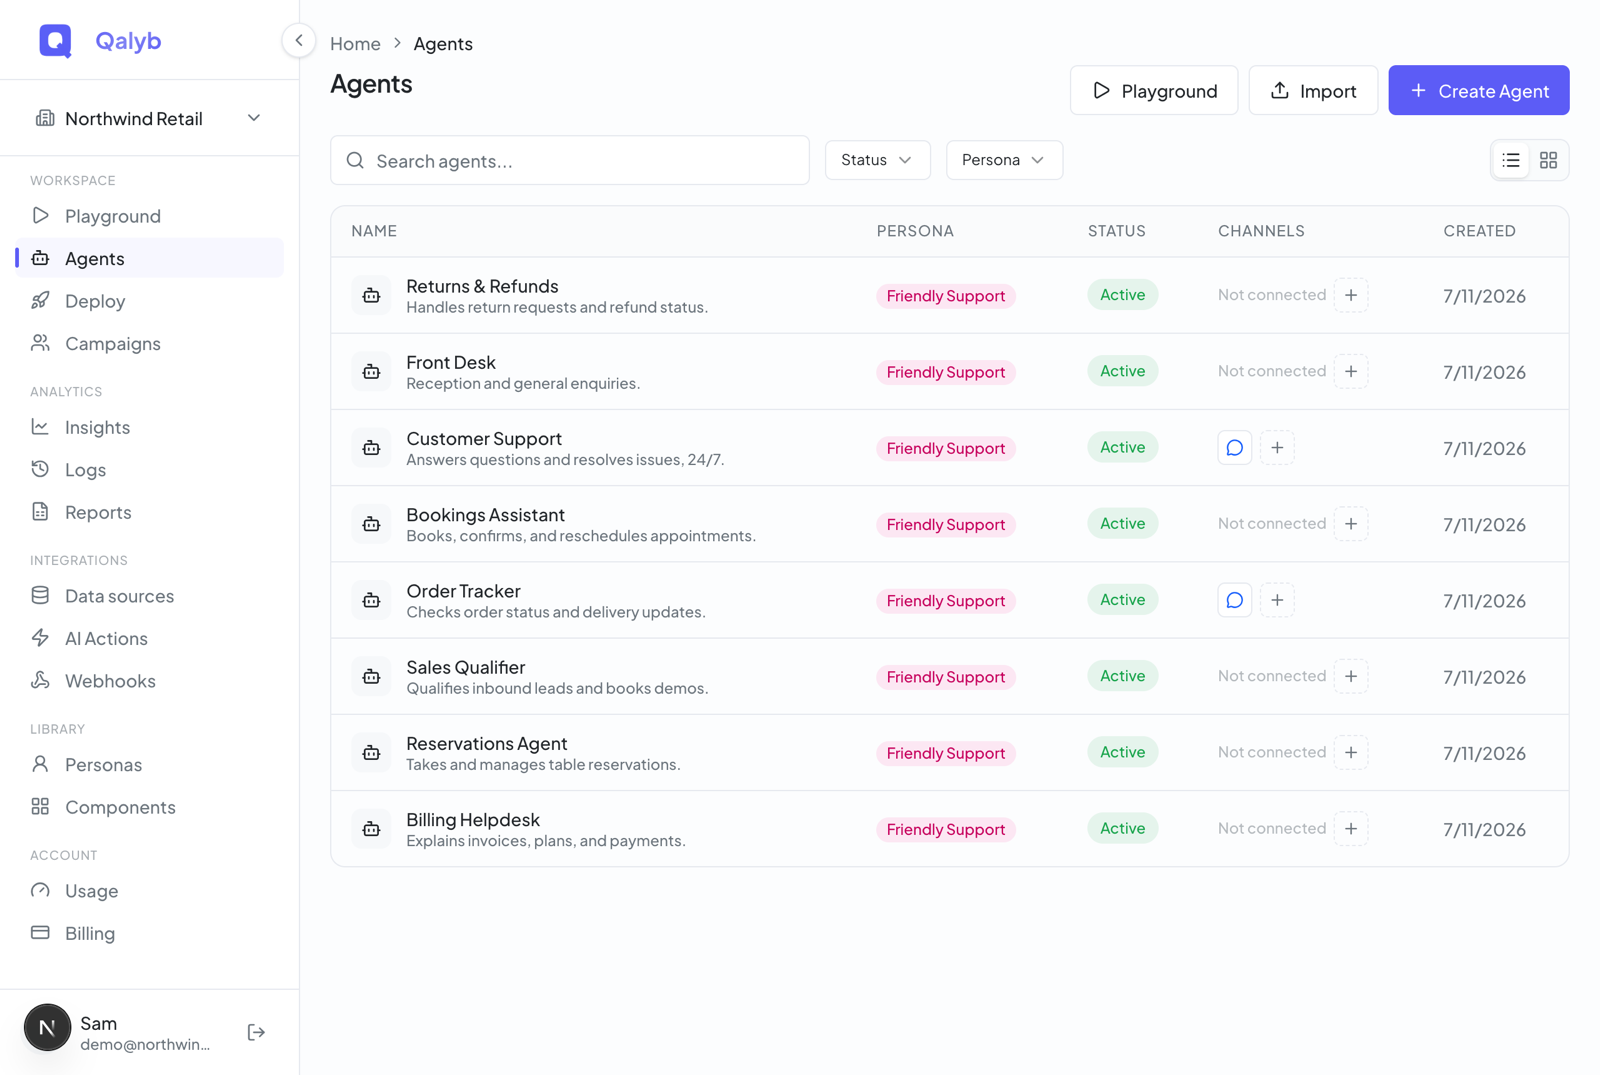The image size is (1600, 1075).
Task: Open the Status filter dropdown
Action: tap(877, 160)
